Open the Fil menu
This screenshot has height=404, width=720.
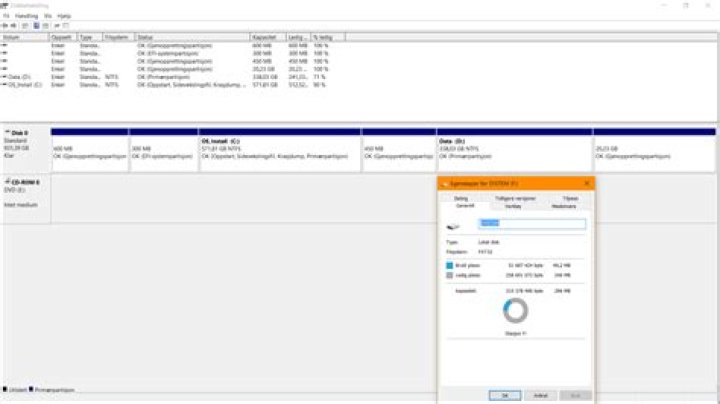click(6, 16)
